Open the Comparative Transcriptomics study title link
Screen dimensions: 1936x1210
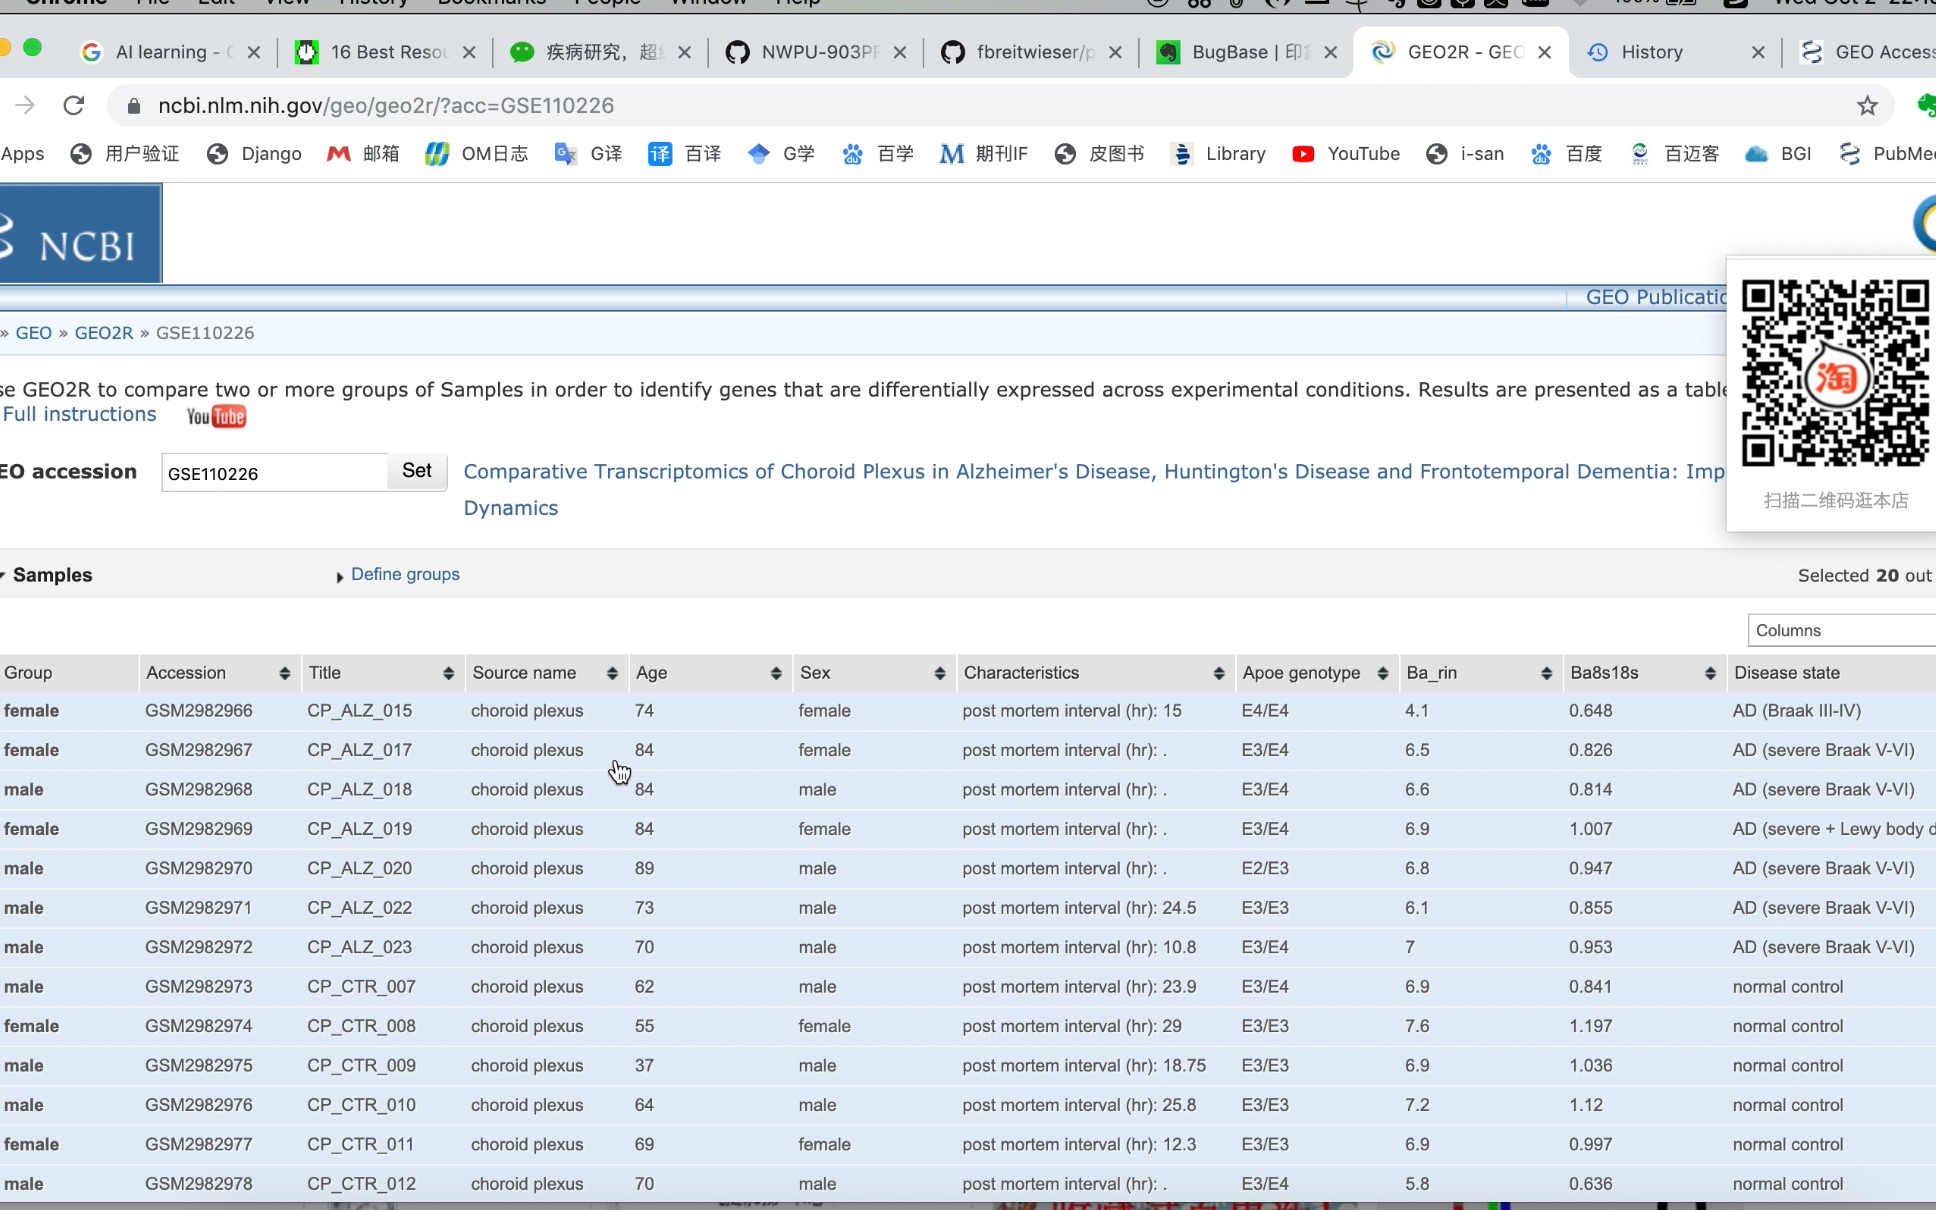[x=1094, y=489]
